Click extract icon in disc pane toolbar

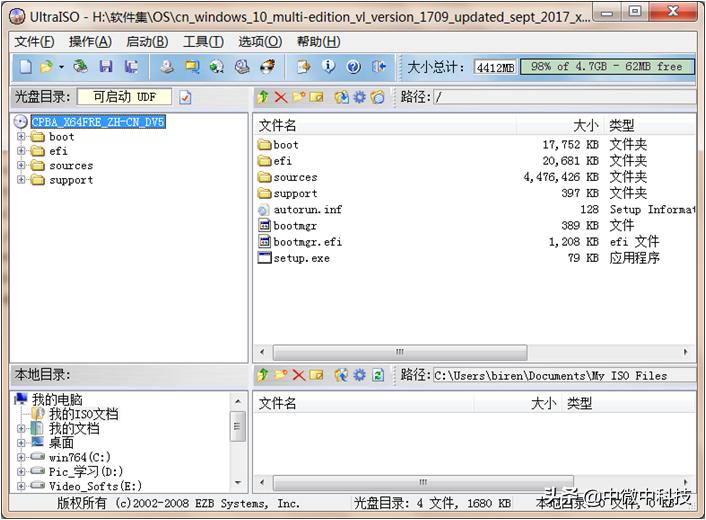point(341,97)
